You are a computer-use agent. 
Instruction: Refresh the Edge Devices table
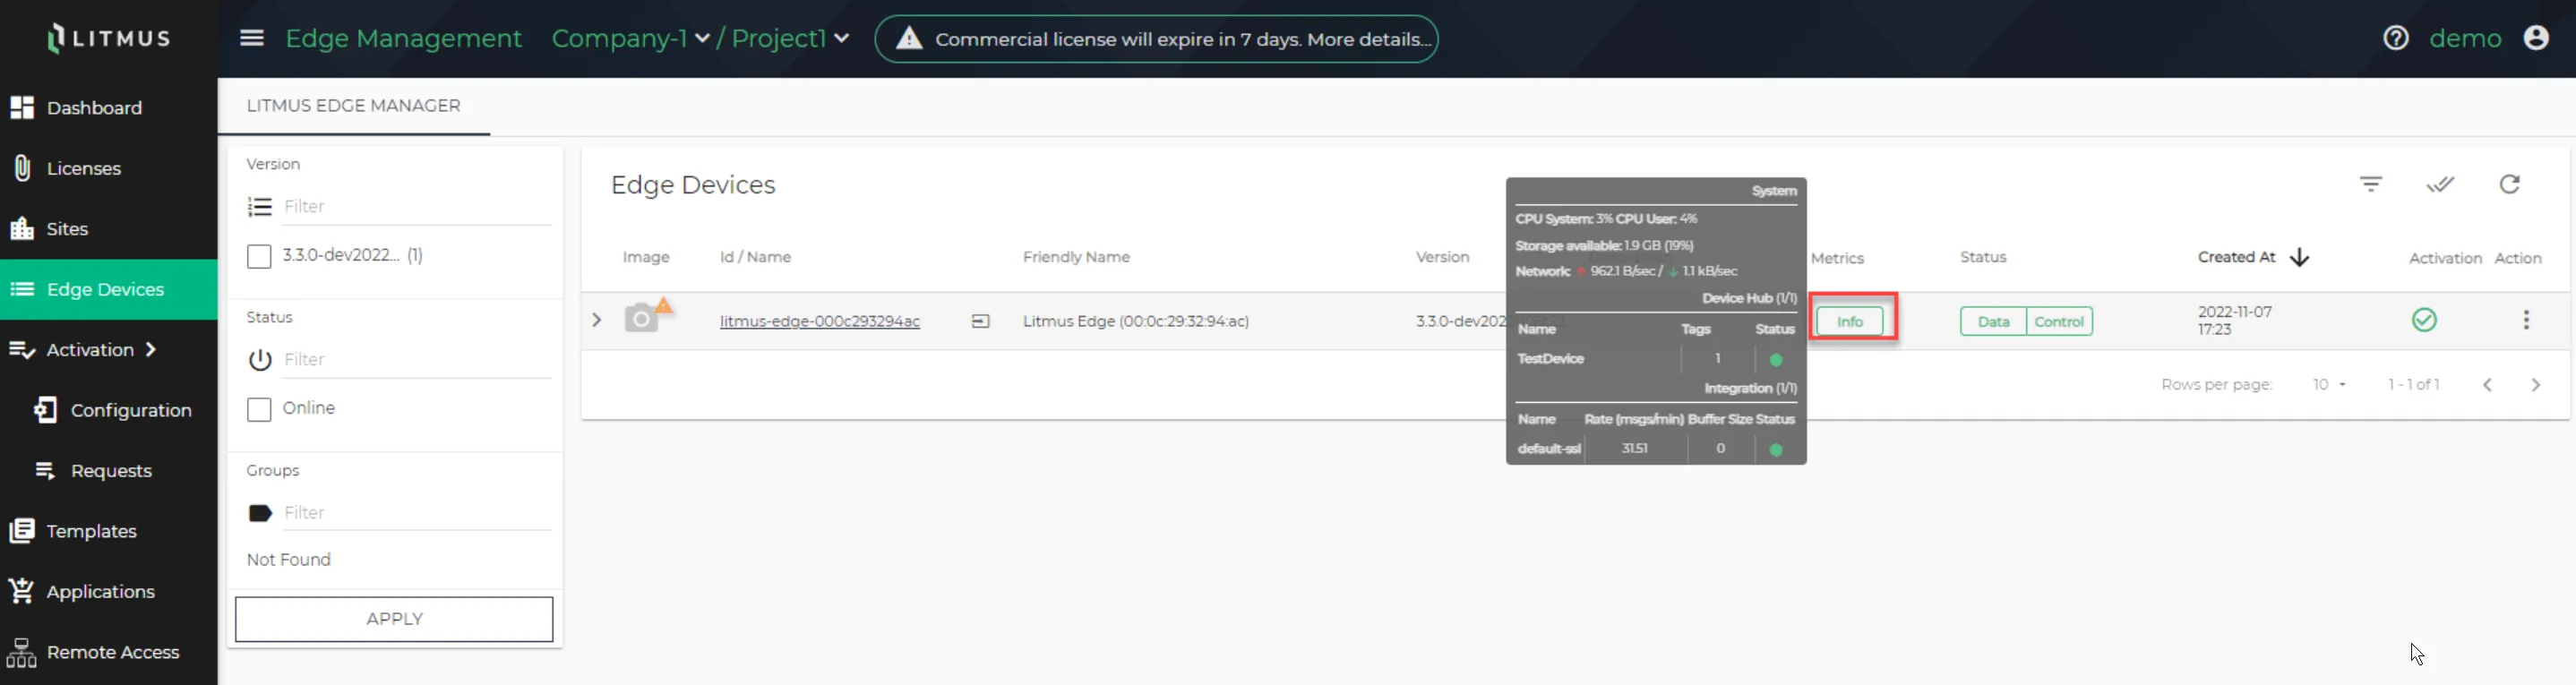click(x=2509, y=184)
